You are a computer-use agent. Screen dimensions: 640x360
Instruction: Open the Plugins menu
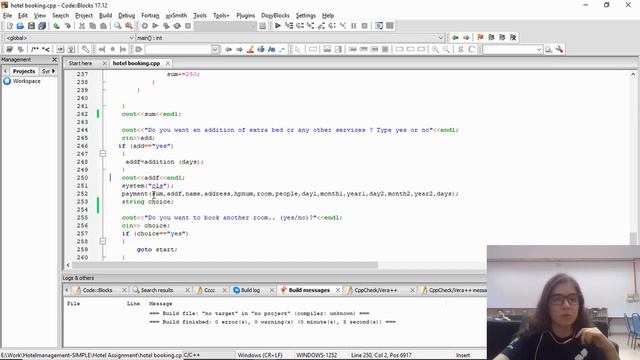pos(245,16)
